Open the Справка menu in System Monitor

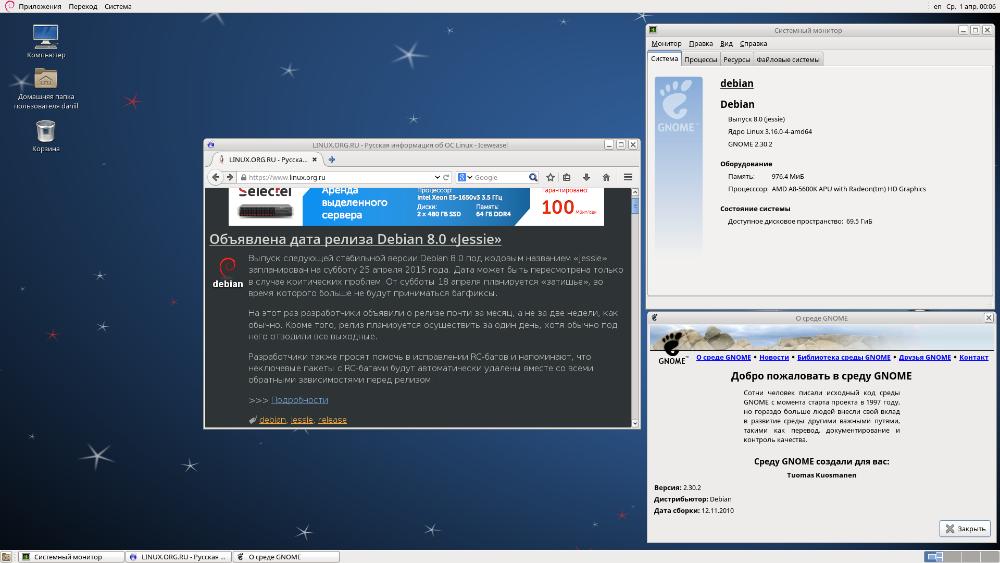click(x=753, y=43)
